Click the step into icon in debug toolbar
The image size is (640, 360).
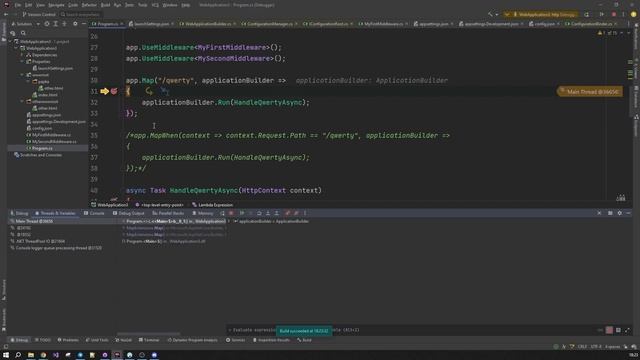click(268, 213)
